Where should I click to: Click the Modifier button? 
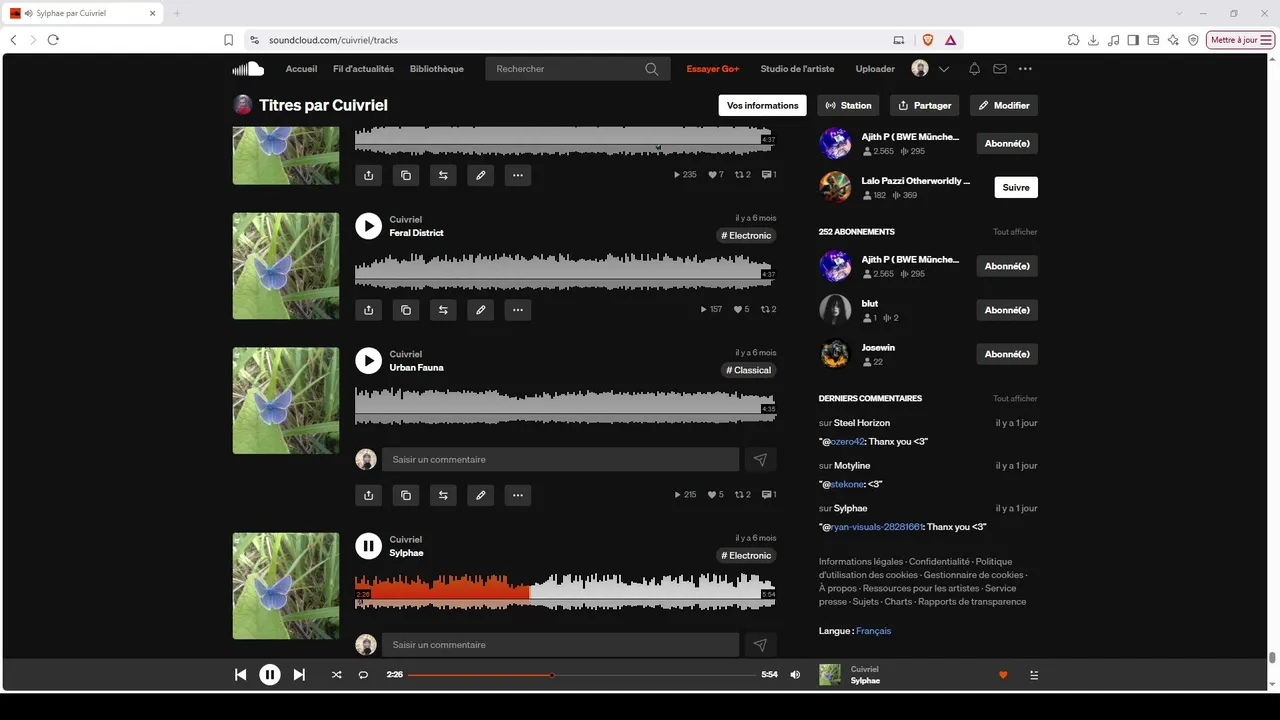[x=1004, y=105]
